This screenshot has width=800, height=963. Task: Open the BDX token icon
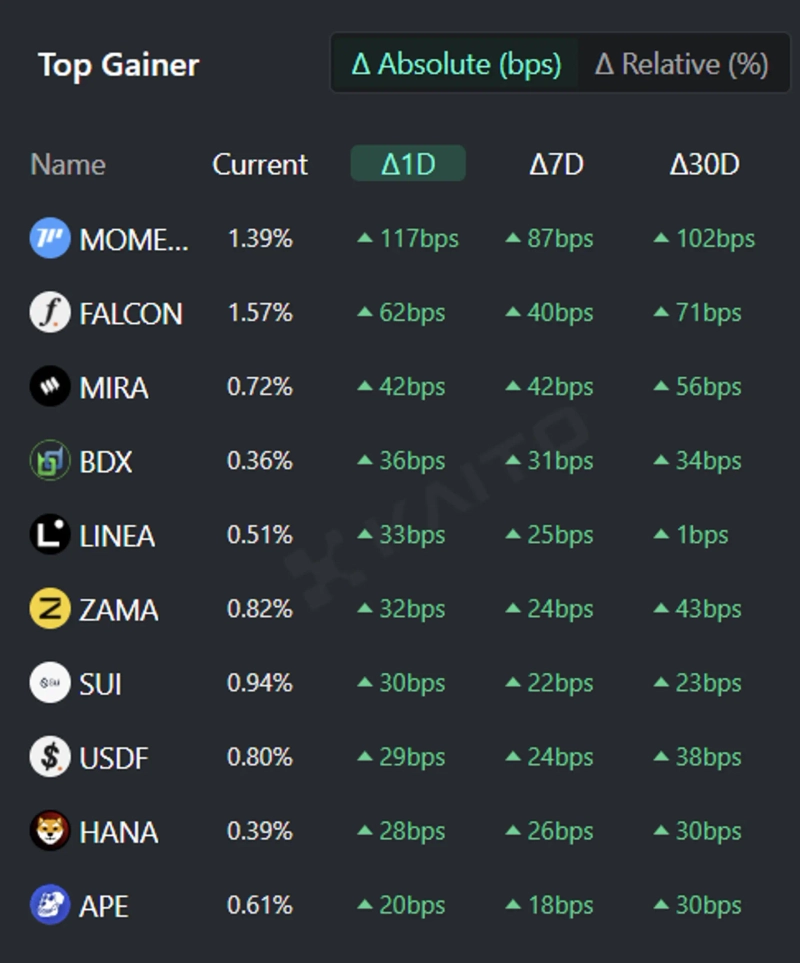click(50, 461)
